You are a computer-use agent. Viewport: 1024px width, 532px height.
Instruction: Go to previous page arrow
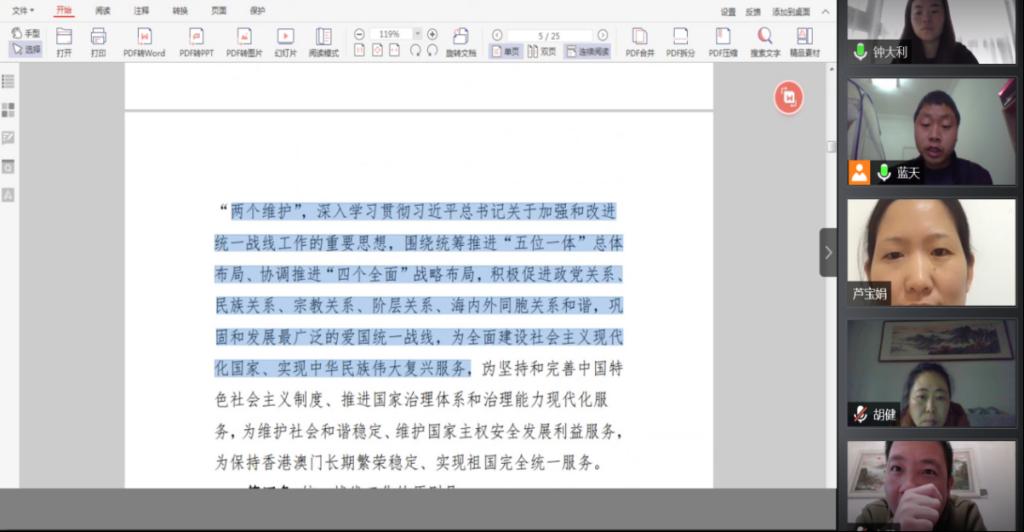tap(497, 35)
